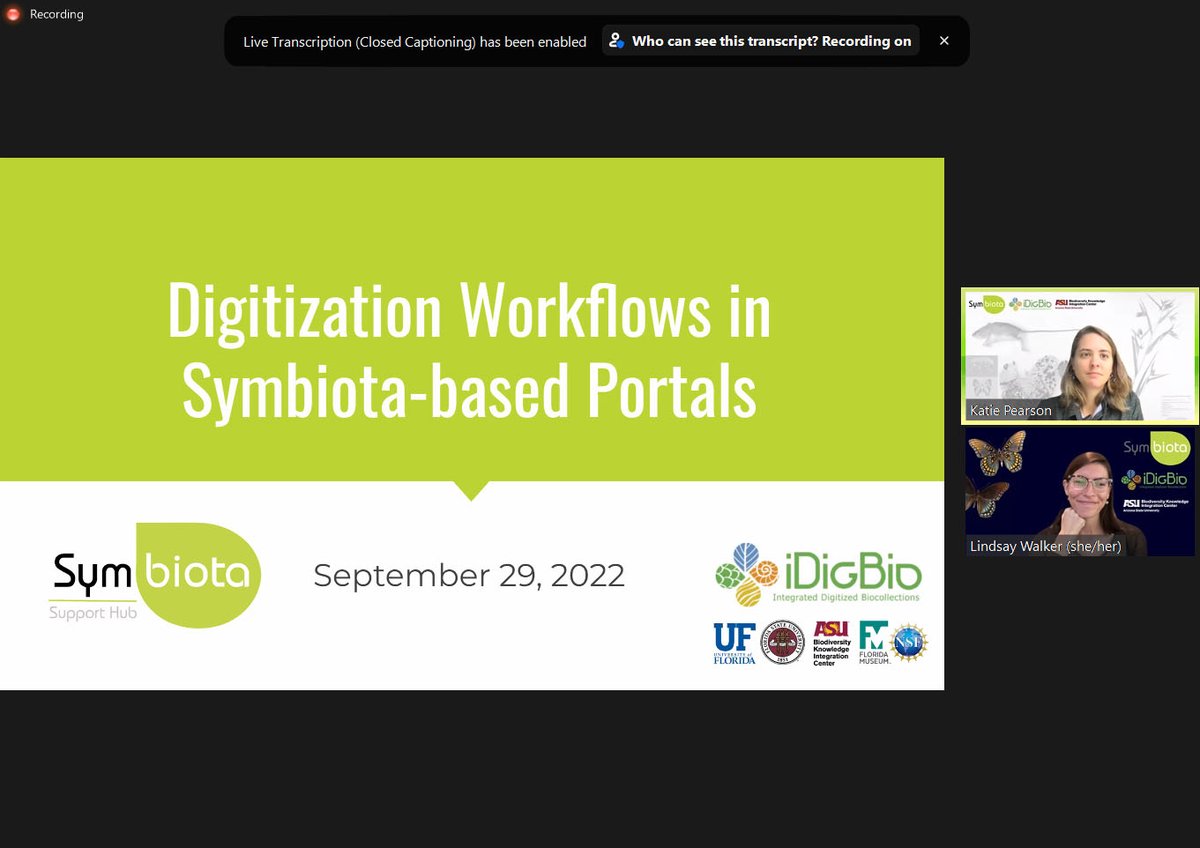The image size is (1200, 848).
Task: Click the people icon in transcript notice
Action: (617, 41)
